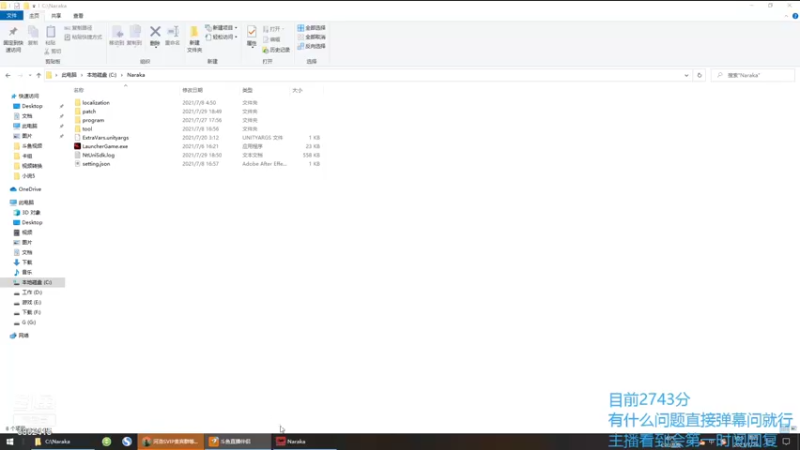Viewport: 800px width, 450px height.
Task: Click Invert selection (反向选择)
Action: click(311, 46)
